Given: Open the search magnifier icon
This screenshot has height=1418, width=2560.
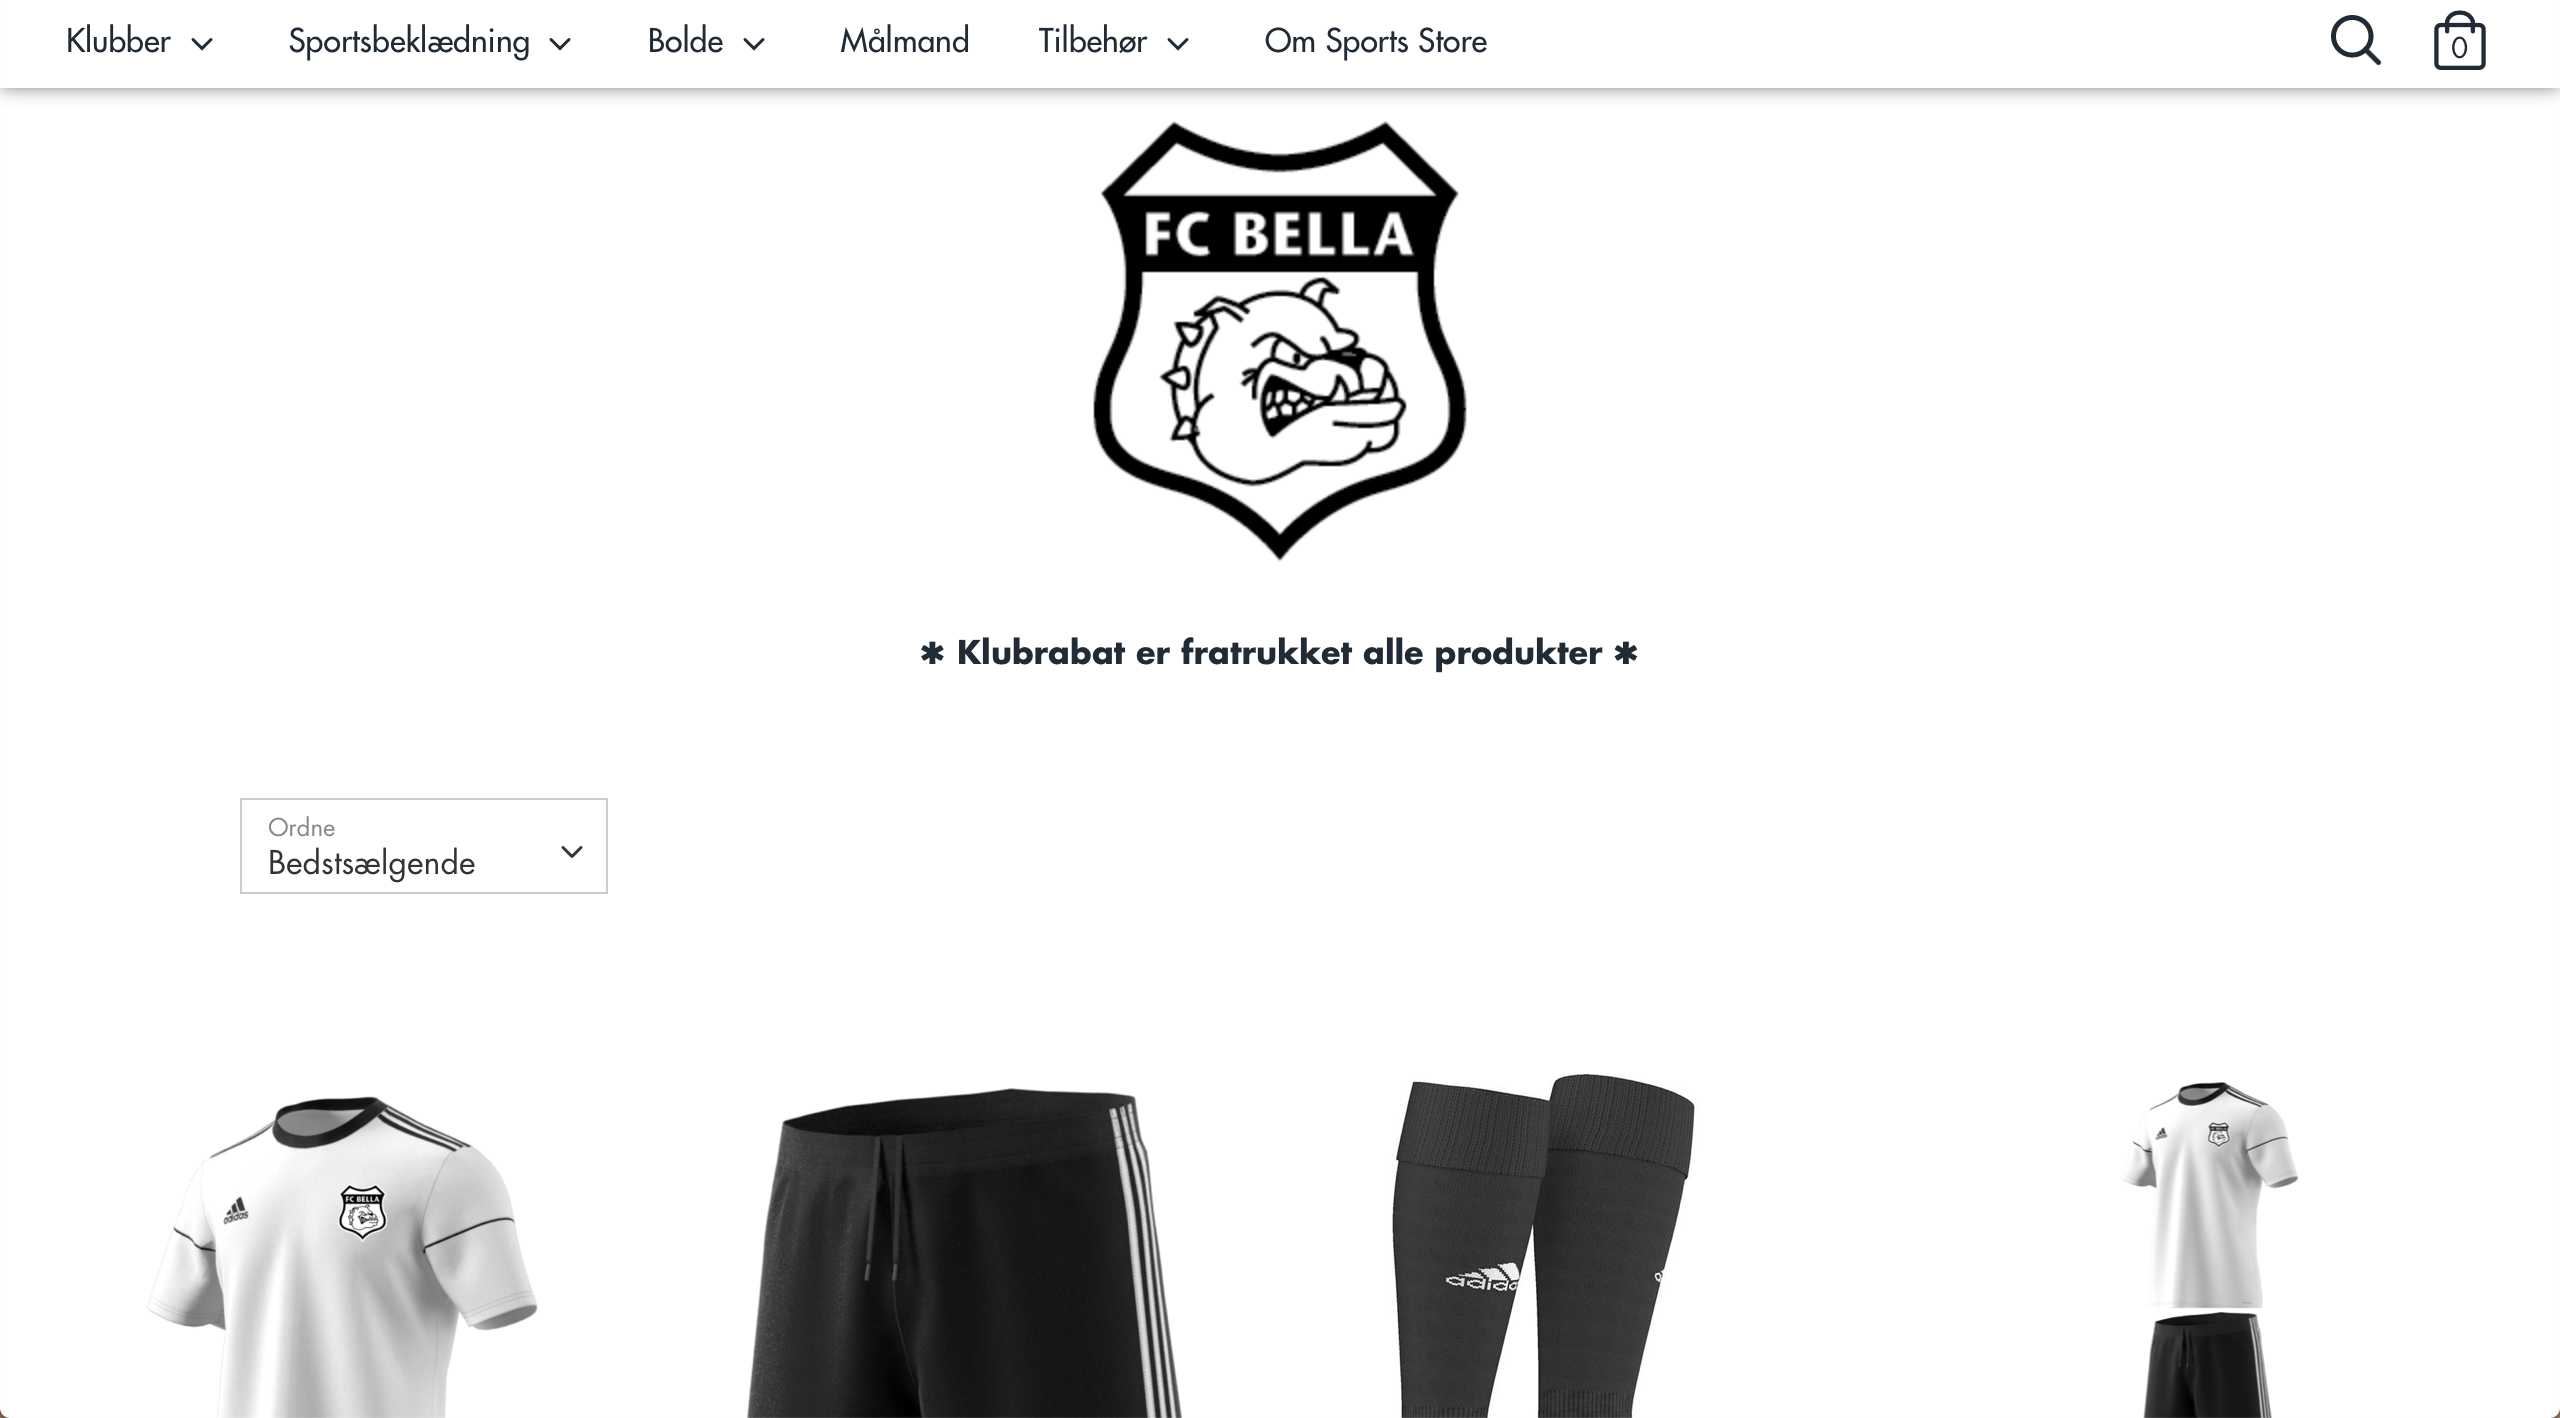Looking at the screenshot, I should point(2355,41).
